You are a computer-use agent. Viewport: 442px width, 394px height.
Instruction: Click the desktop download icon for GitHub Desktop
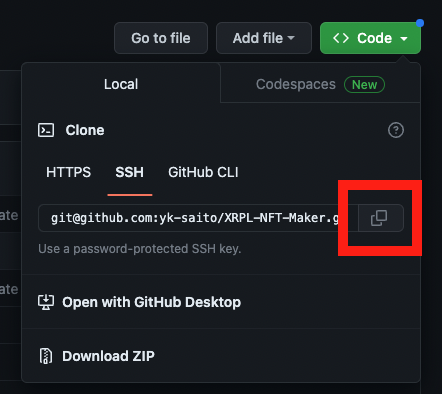tap(46, 302)
